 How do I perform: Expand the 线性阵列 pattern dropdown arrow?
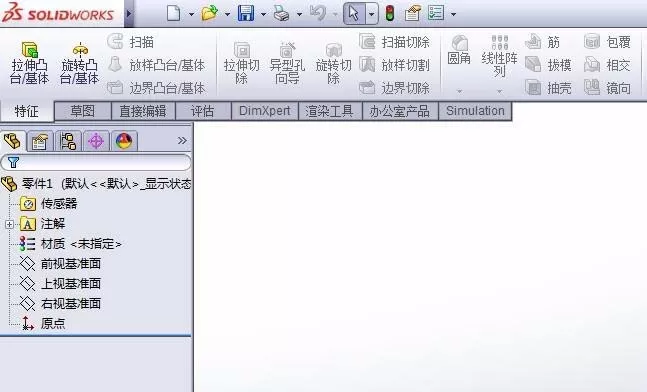tap(499, 91)
